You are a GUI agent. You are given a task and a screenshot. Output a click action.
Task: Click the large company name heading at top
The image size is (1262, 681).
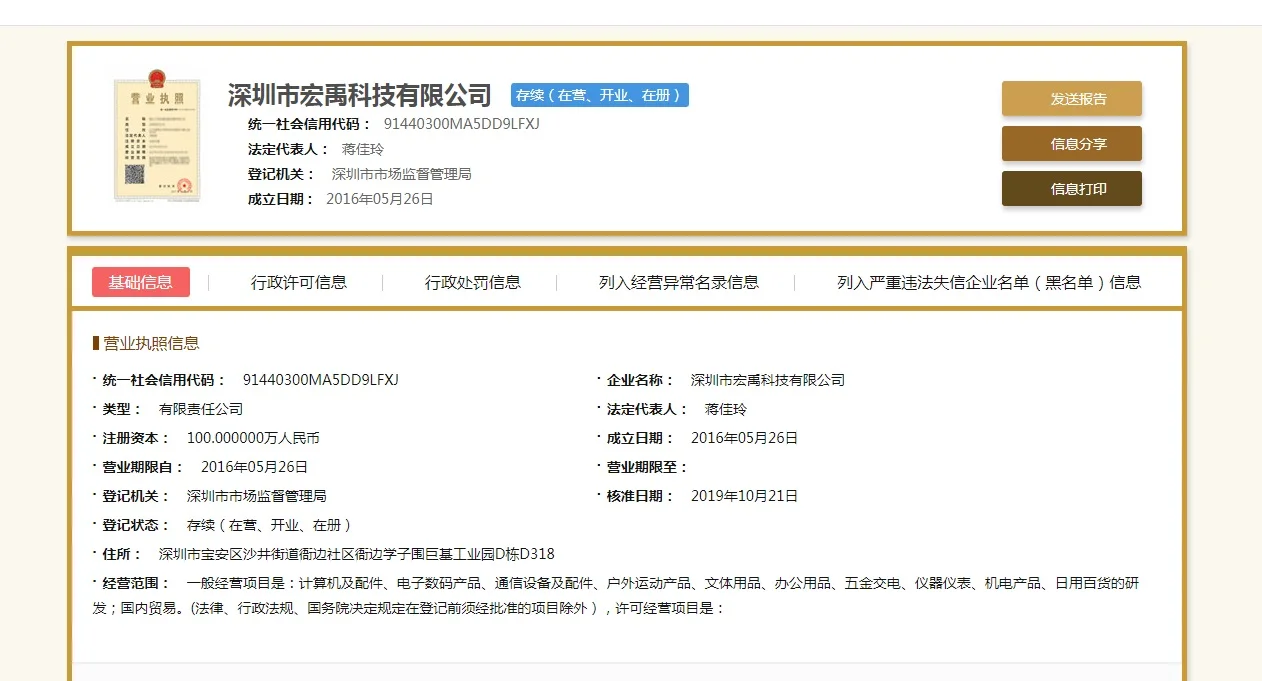coord(360,95)
